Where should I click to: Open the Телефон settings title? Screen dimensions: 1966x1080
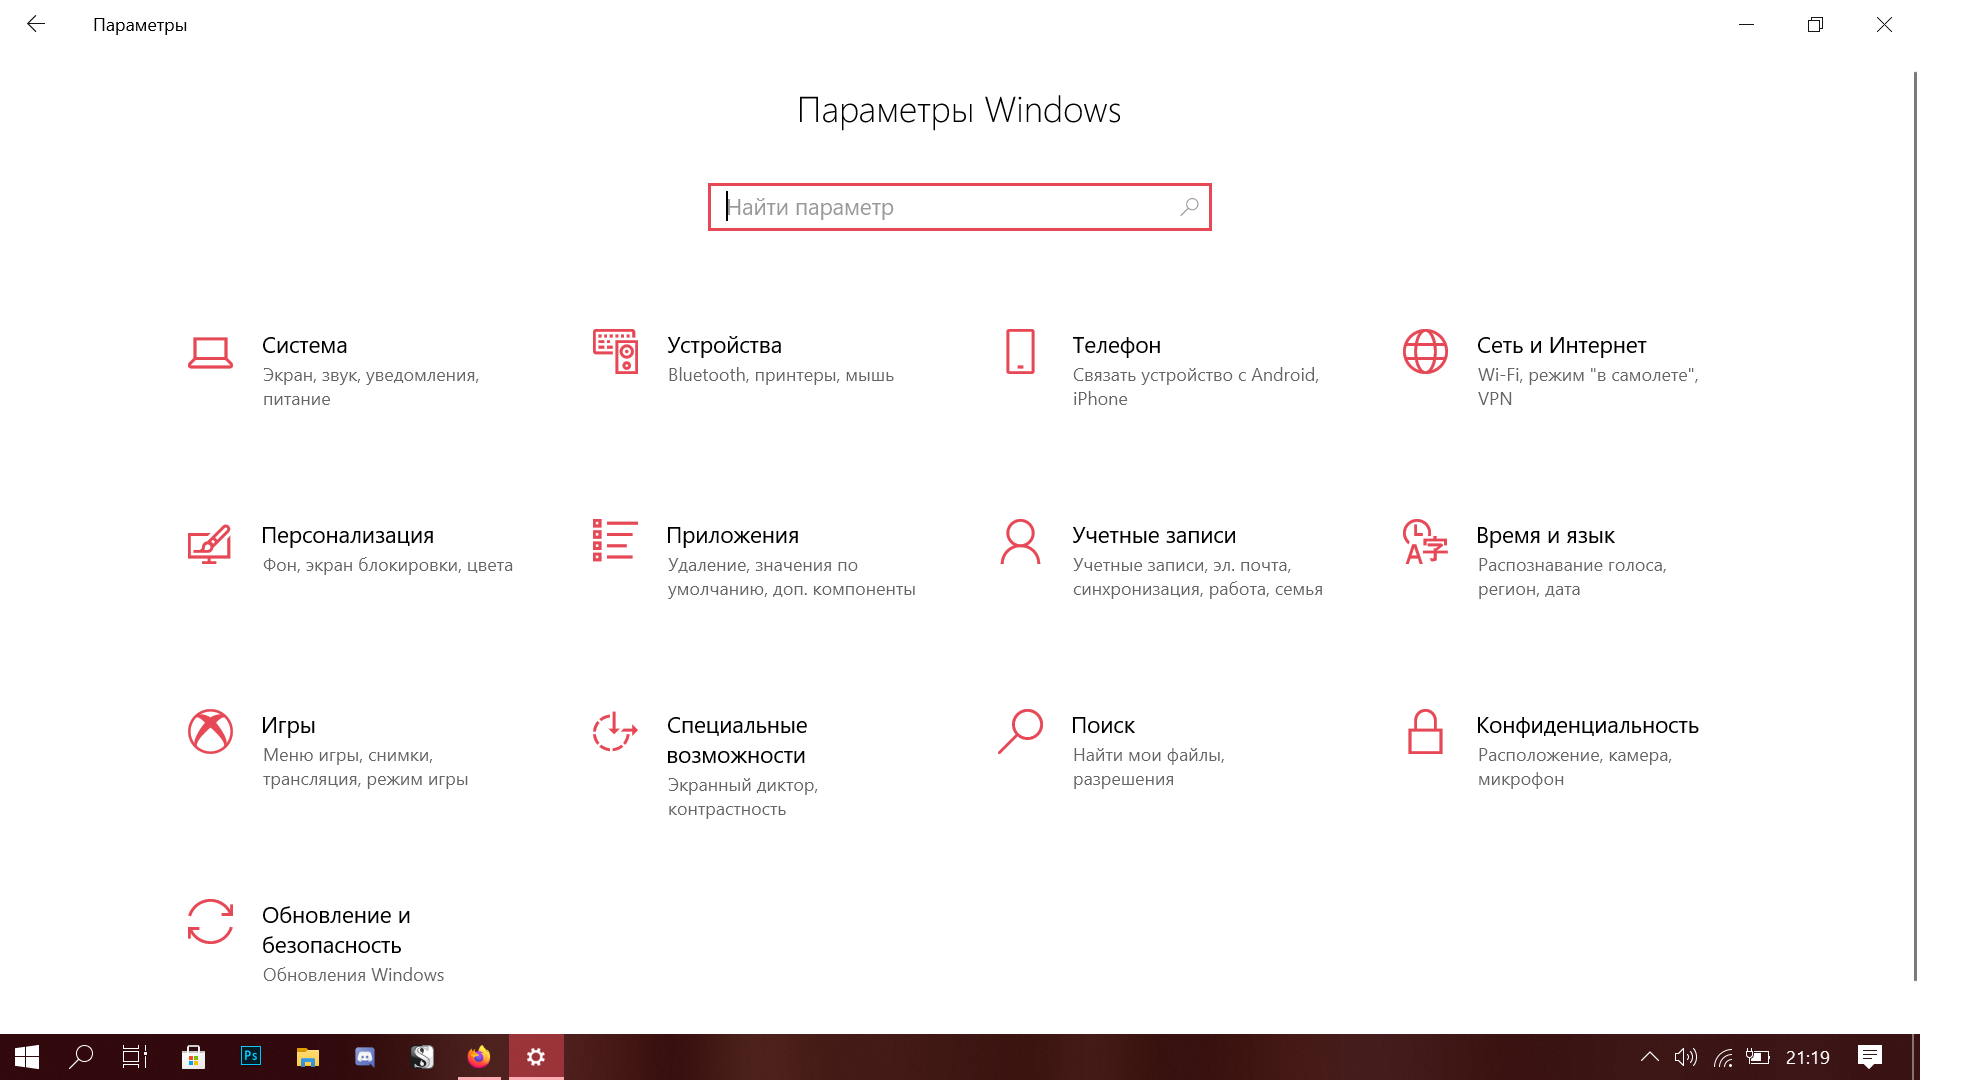[1117, 345]
